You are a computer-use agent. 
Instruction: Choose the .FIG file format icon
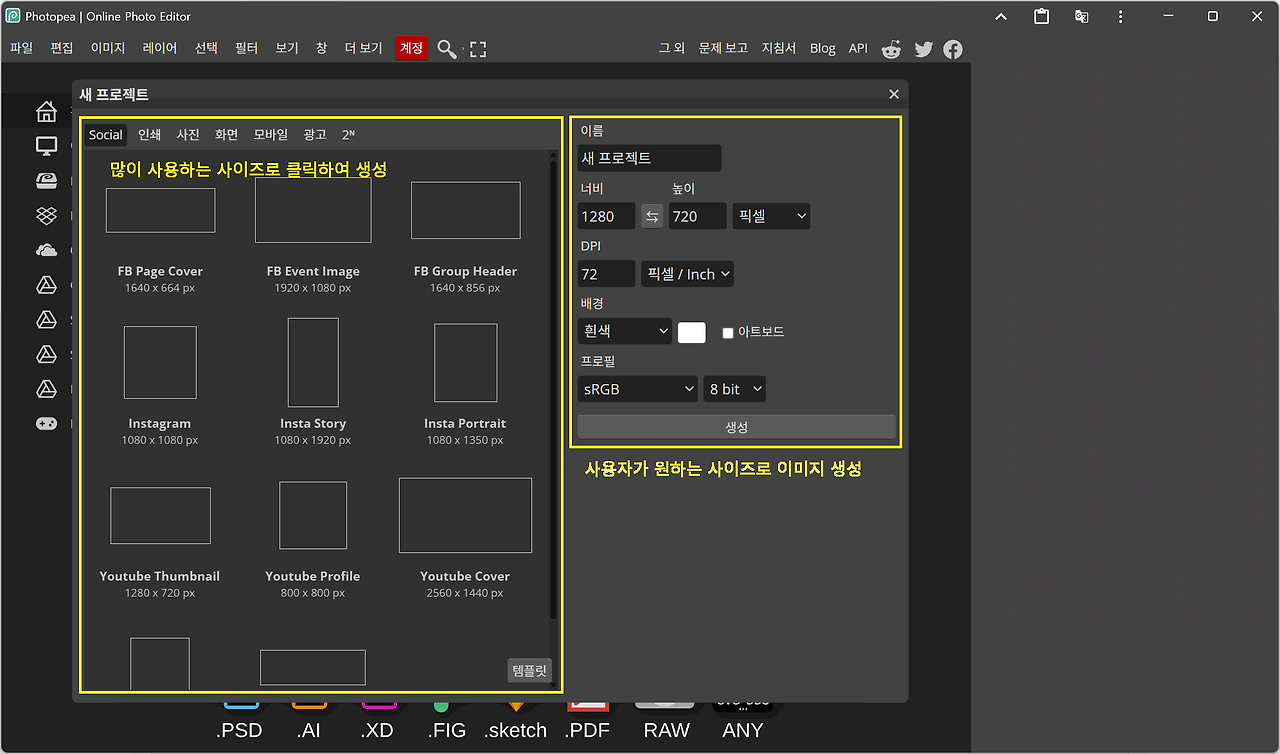(x=447, y=722)
